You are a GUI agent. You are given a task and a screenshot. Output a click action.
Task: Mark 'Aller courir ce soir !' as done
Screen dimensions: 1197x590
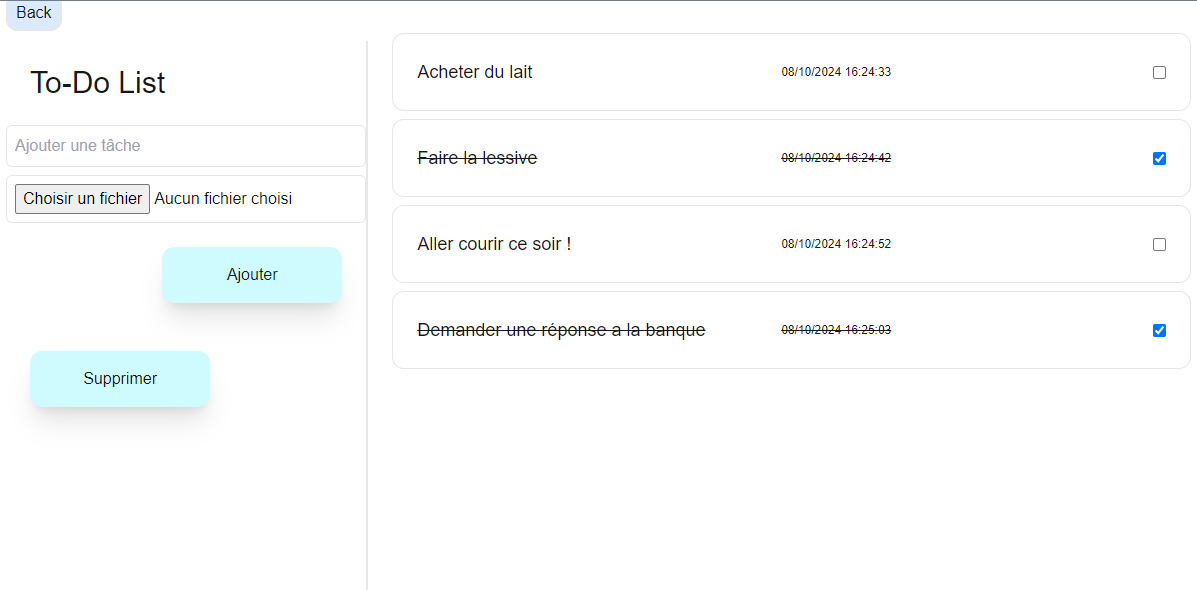1159,244
